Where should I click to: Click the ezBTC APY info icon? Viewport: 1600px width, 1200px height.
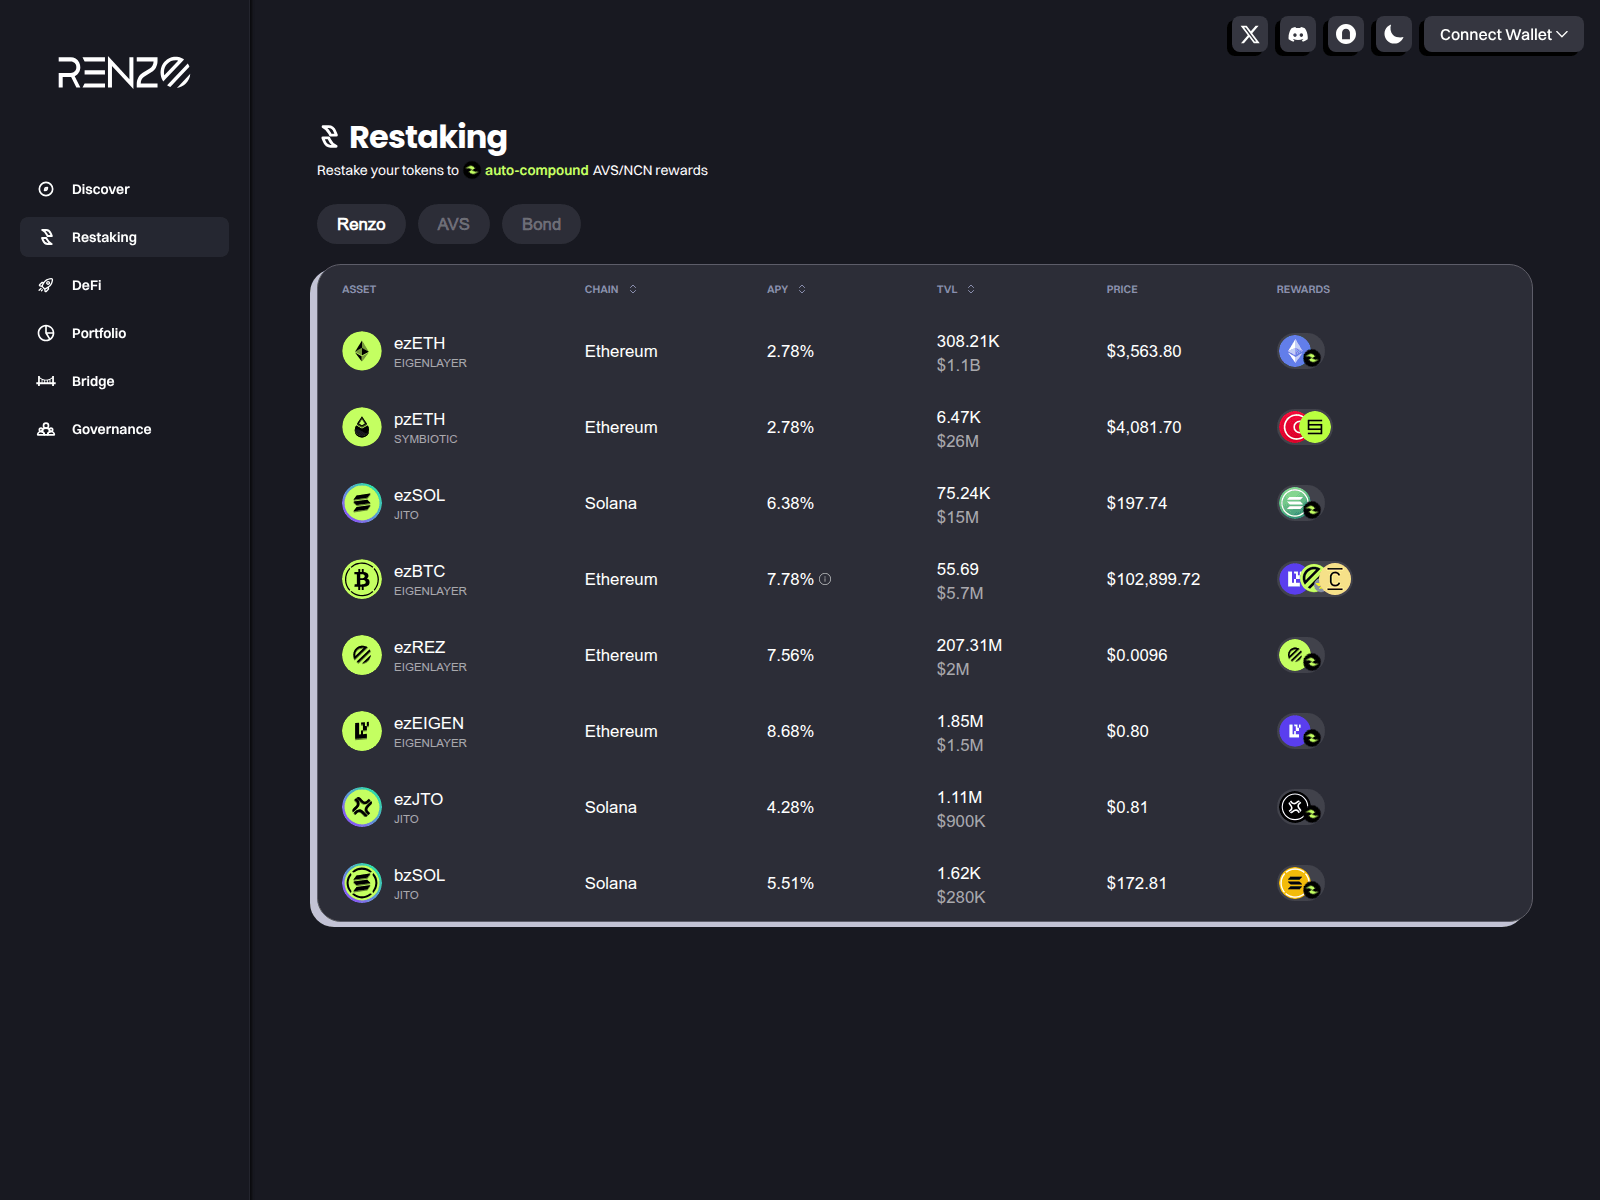pos(825,579)
